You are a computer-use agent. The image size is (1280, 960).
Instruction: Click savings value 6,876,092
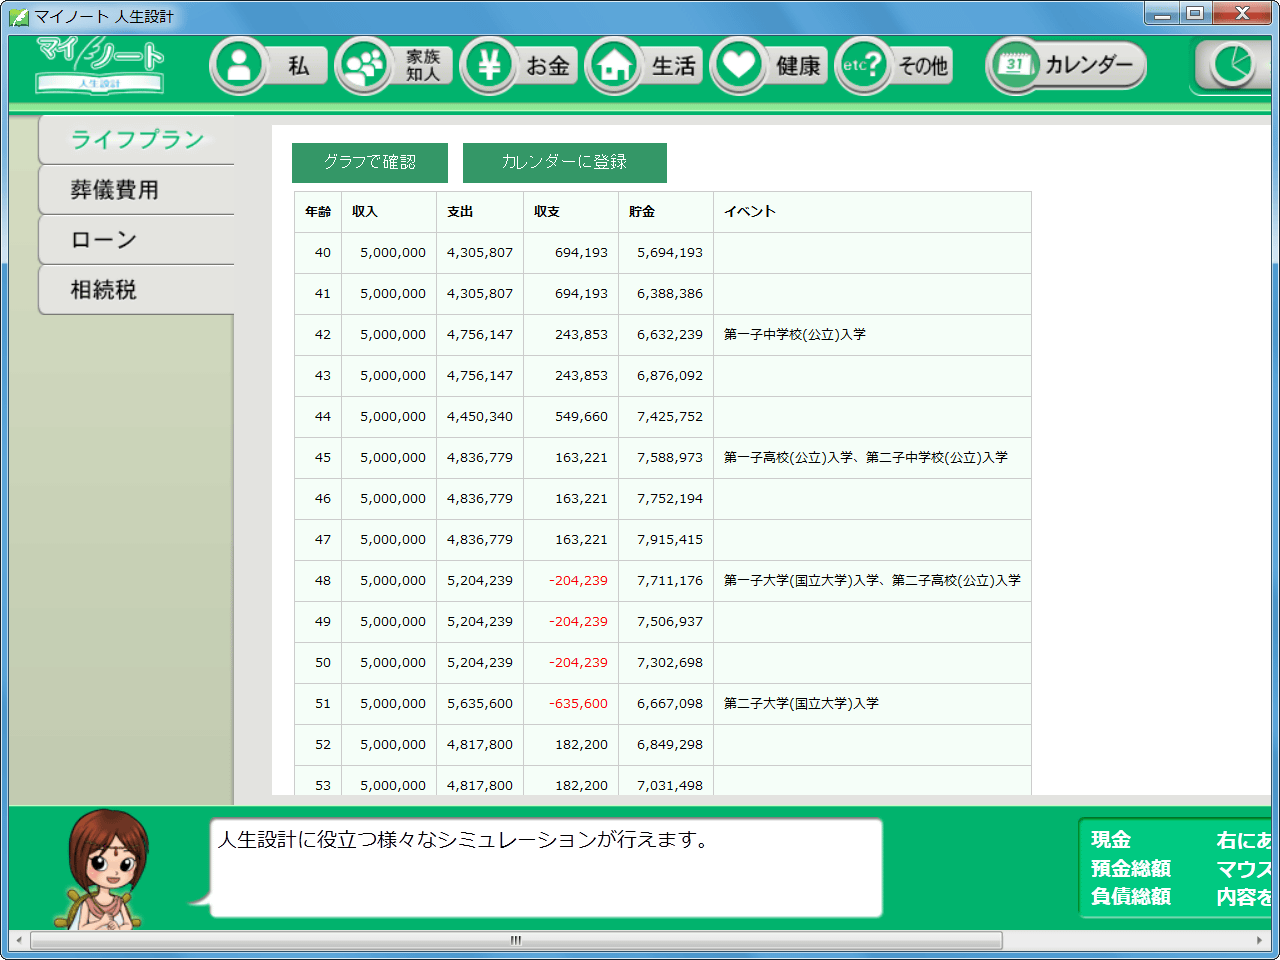pos(670,376)
